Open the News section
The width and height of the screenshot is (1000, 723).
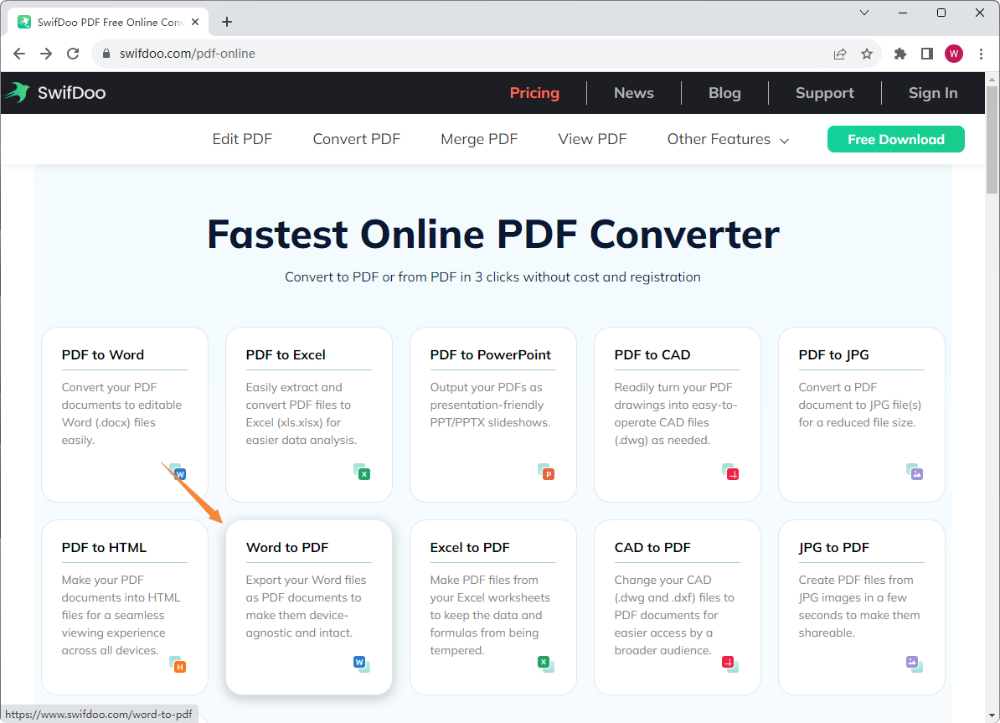click(x=634, y=93)
